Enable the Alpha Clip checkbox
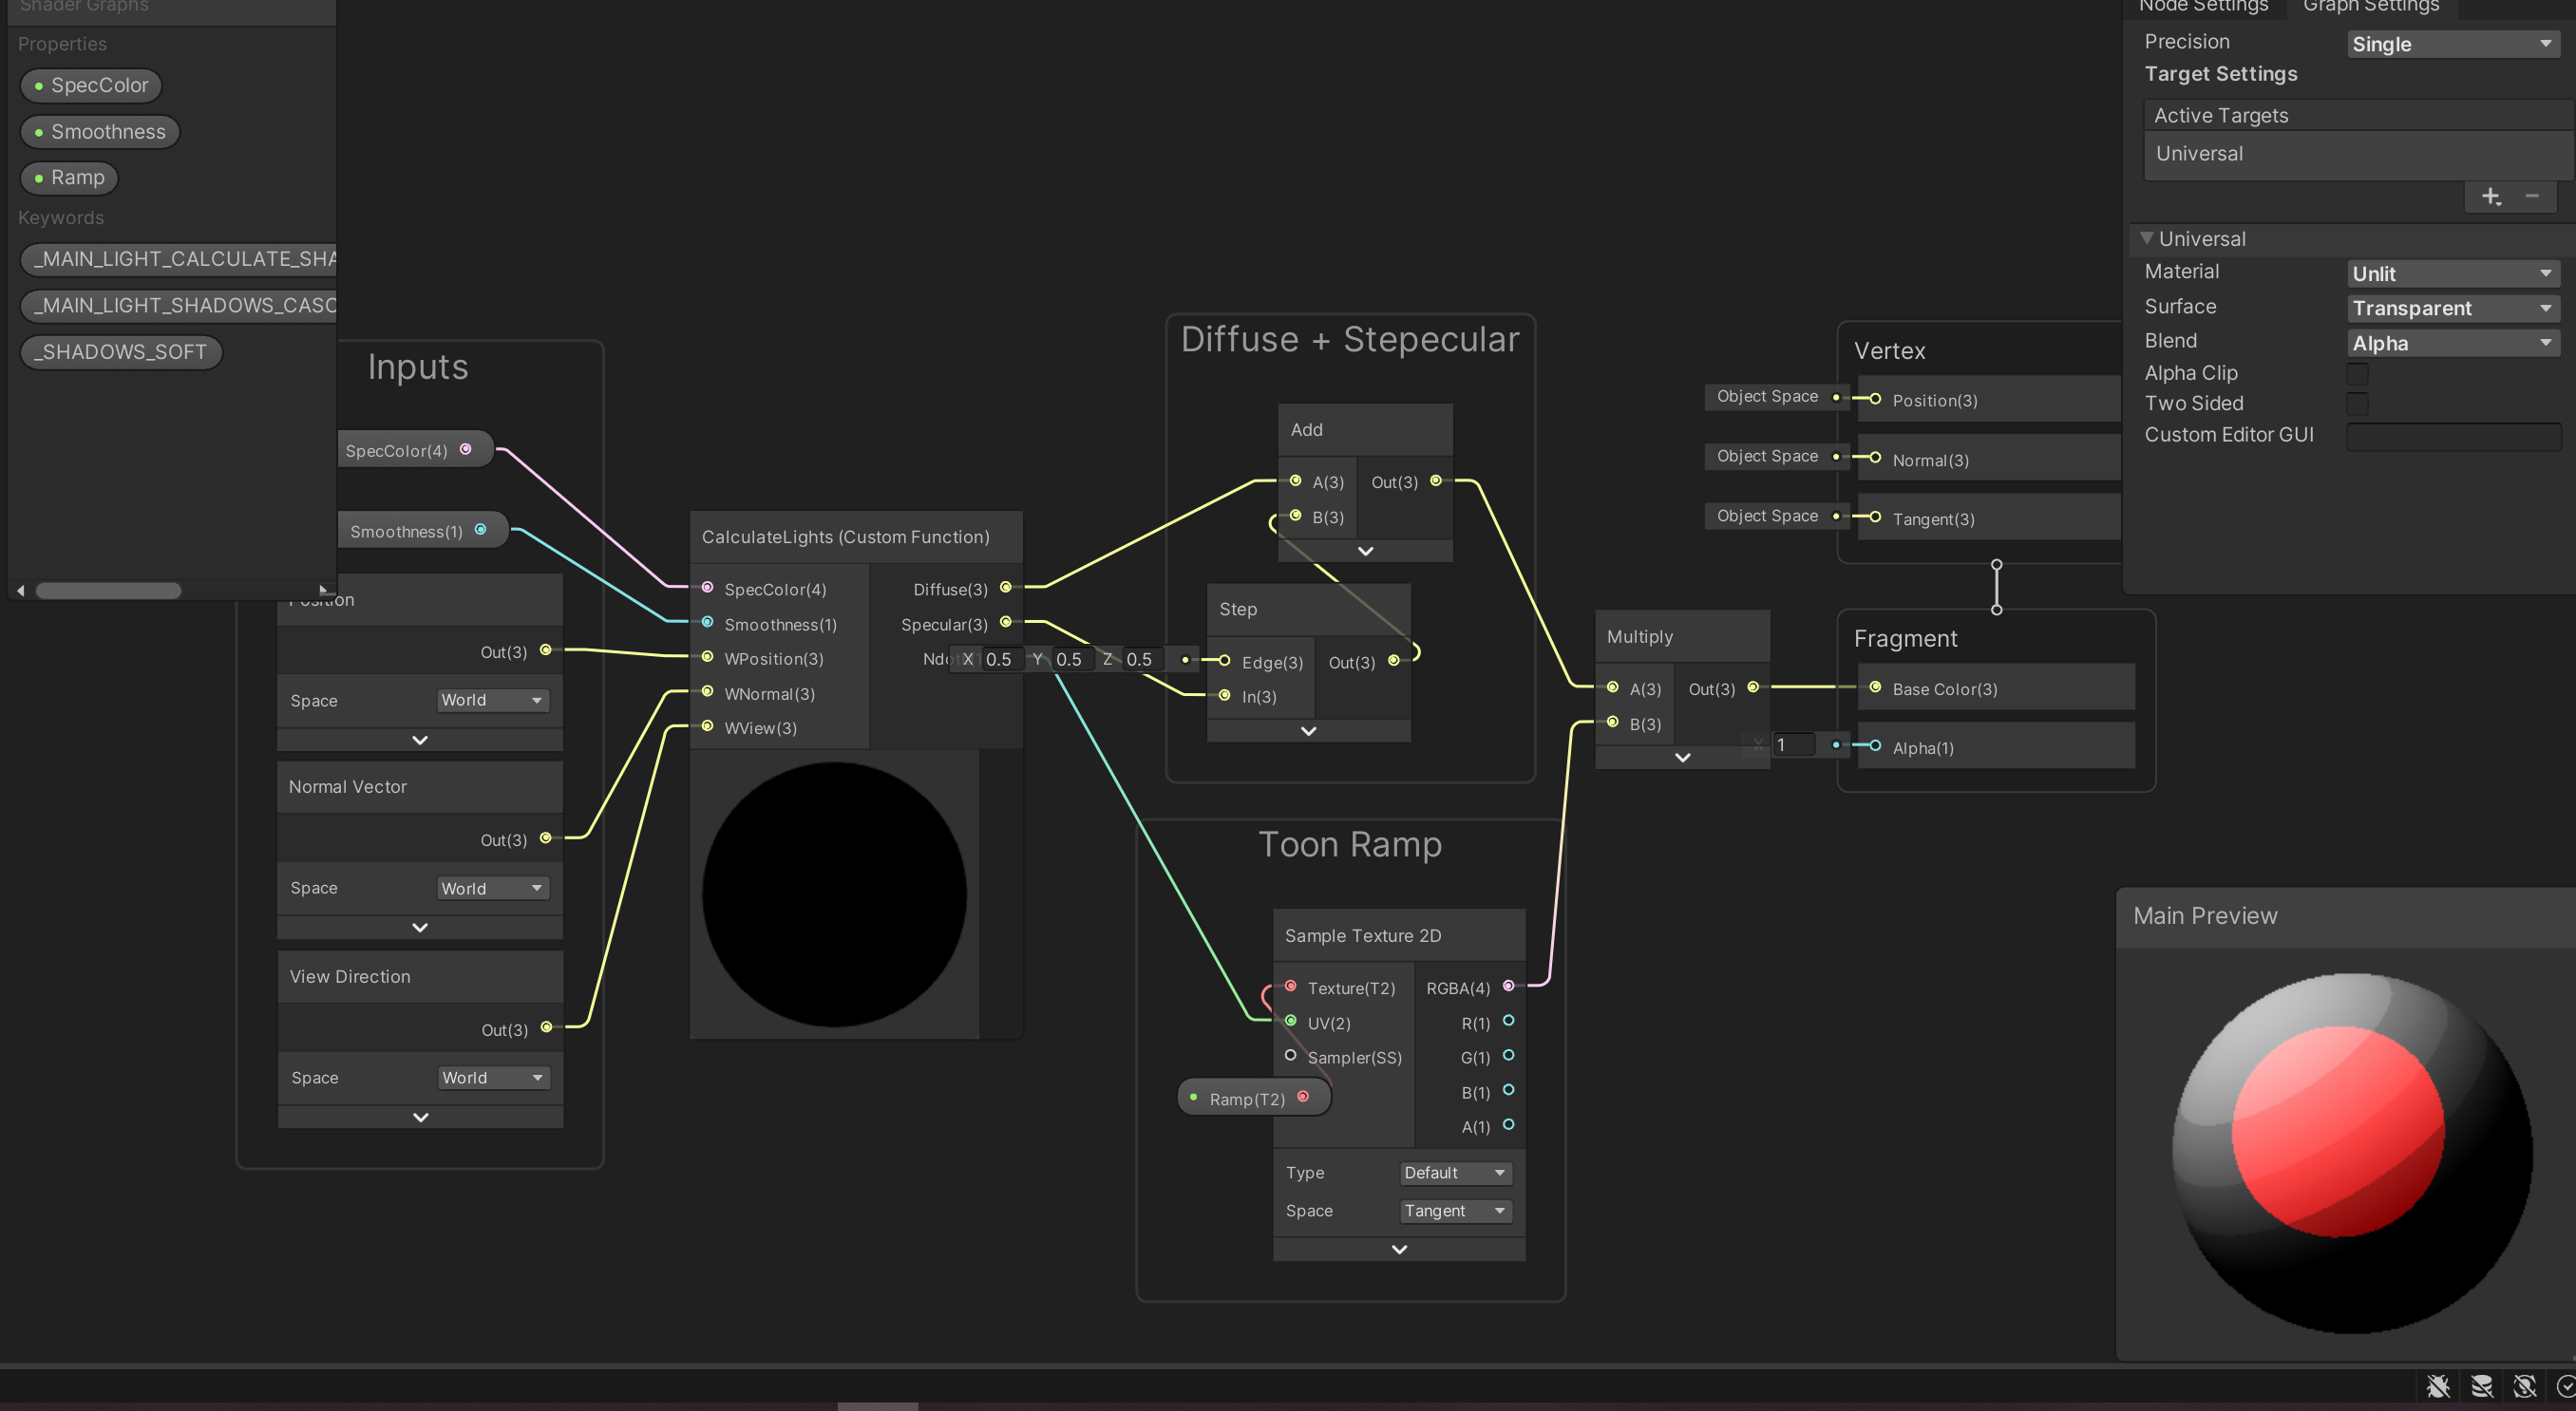Image resolution: width=2576 pixels, height=1411 pixels. pyautogui.click(x=2357, y=373)
